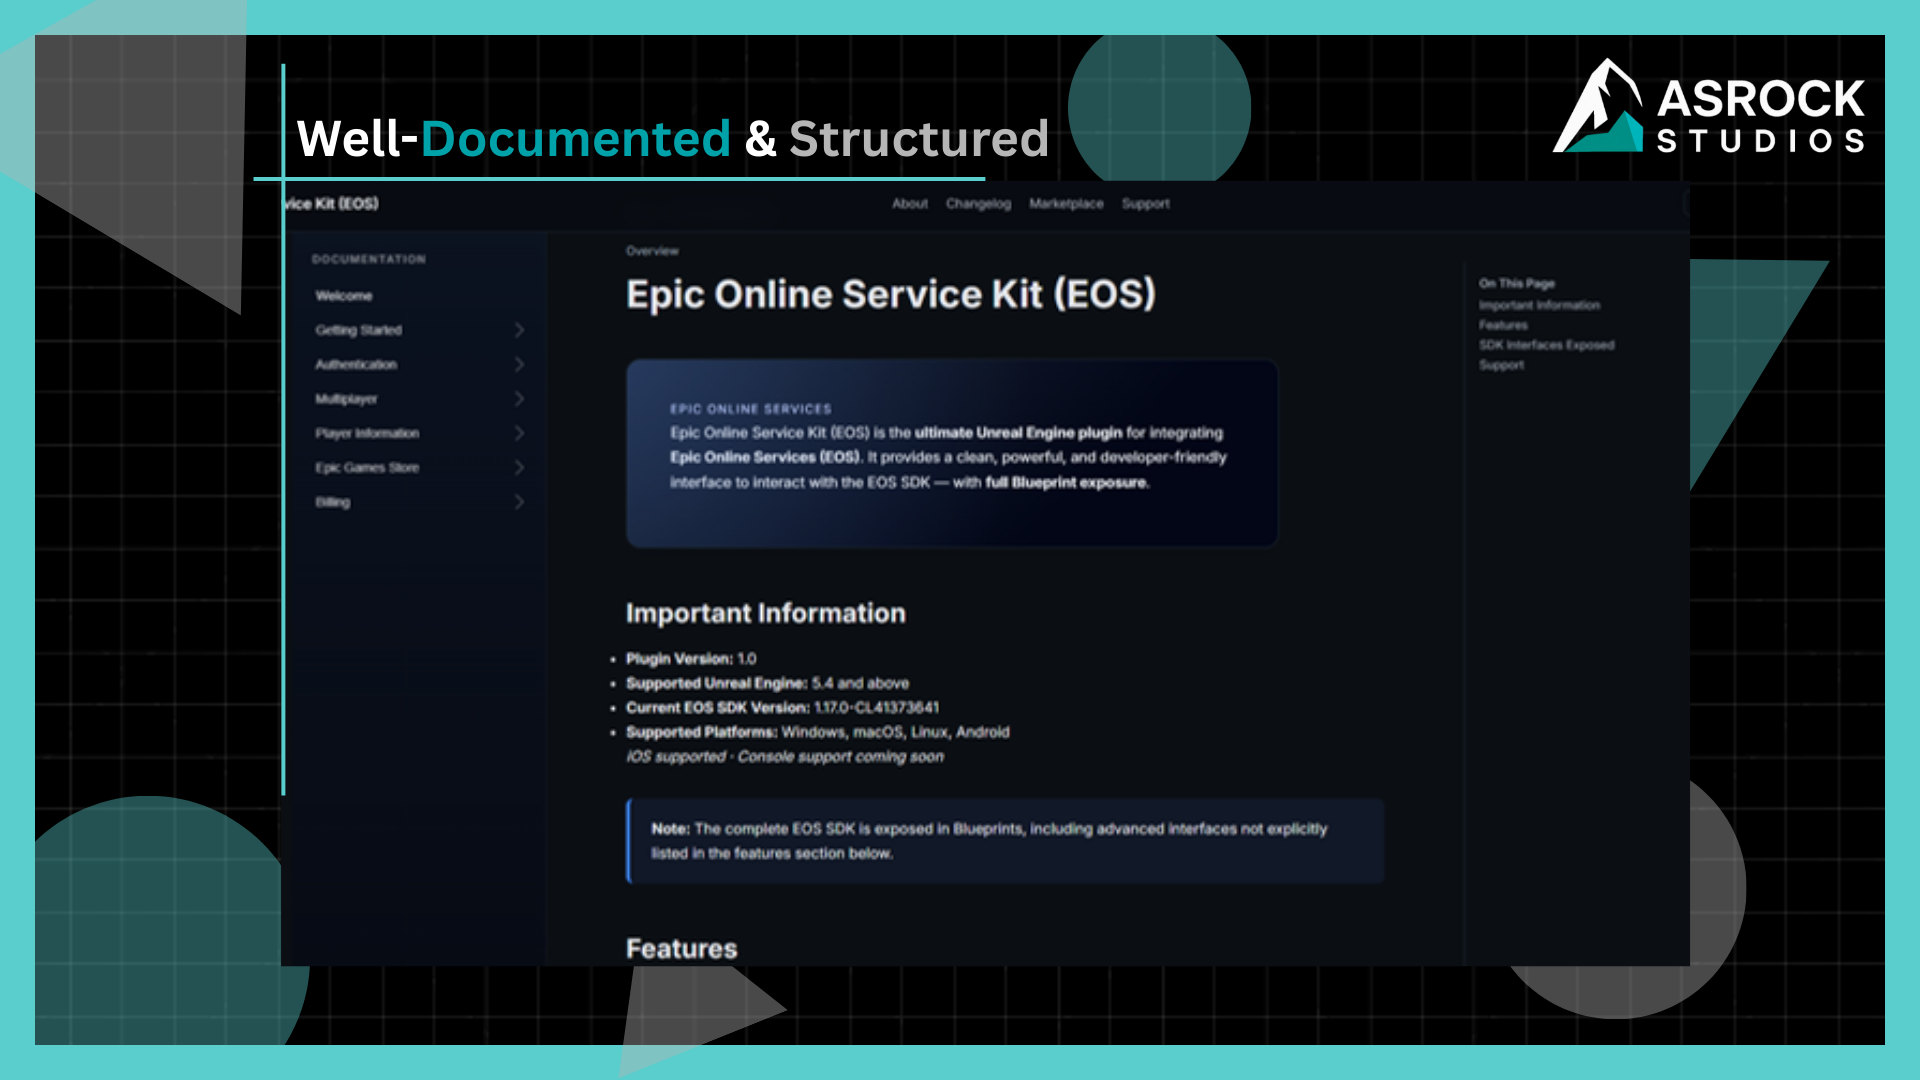1920x1080 pixels.
Task: Click the Supported Platforms line
Action: tap(818, 733)
